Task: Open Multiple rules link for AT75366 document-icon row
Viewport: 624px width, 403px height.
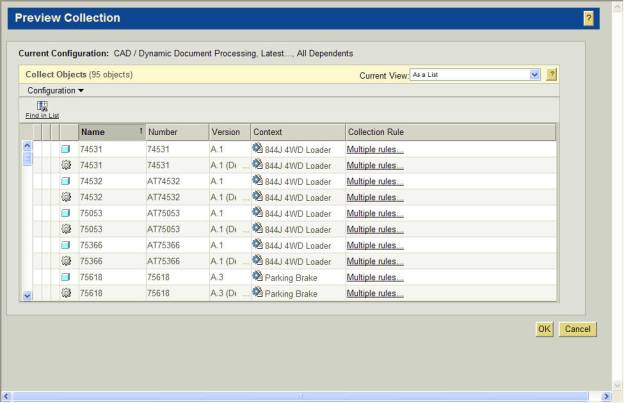Action: 375,245
